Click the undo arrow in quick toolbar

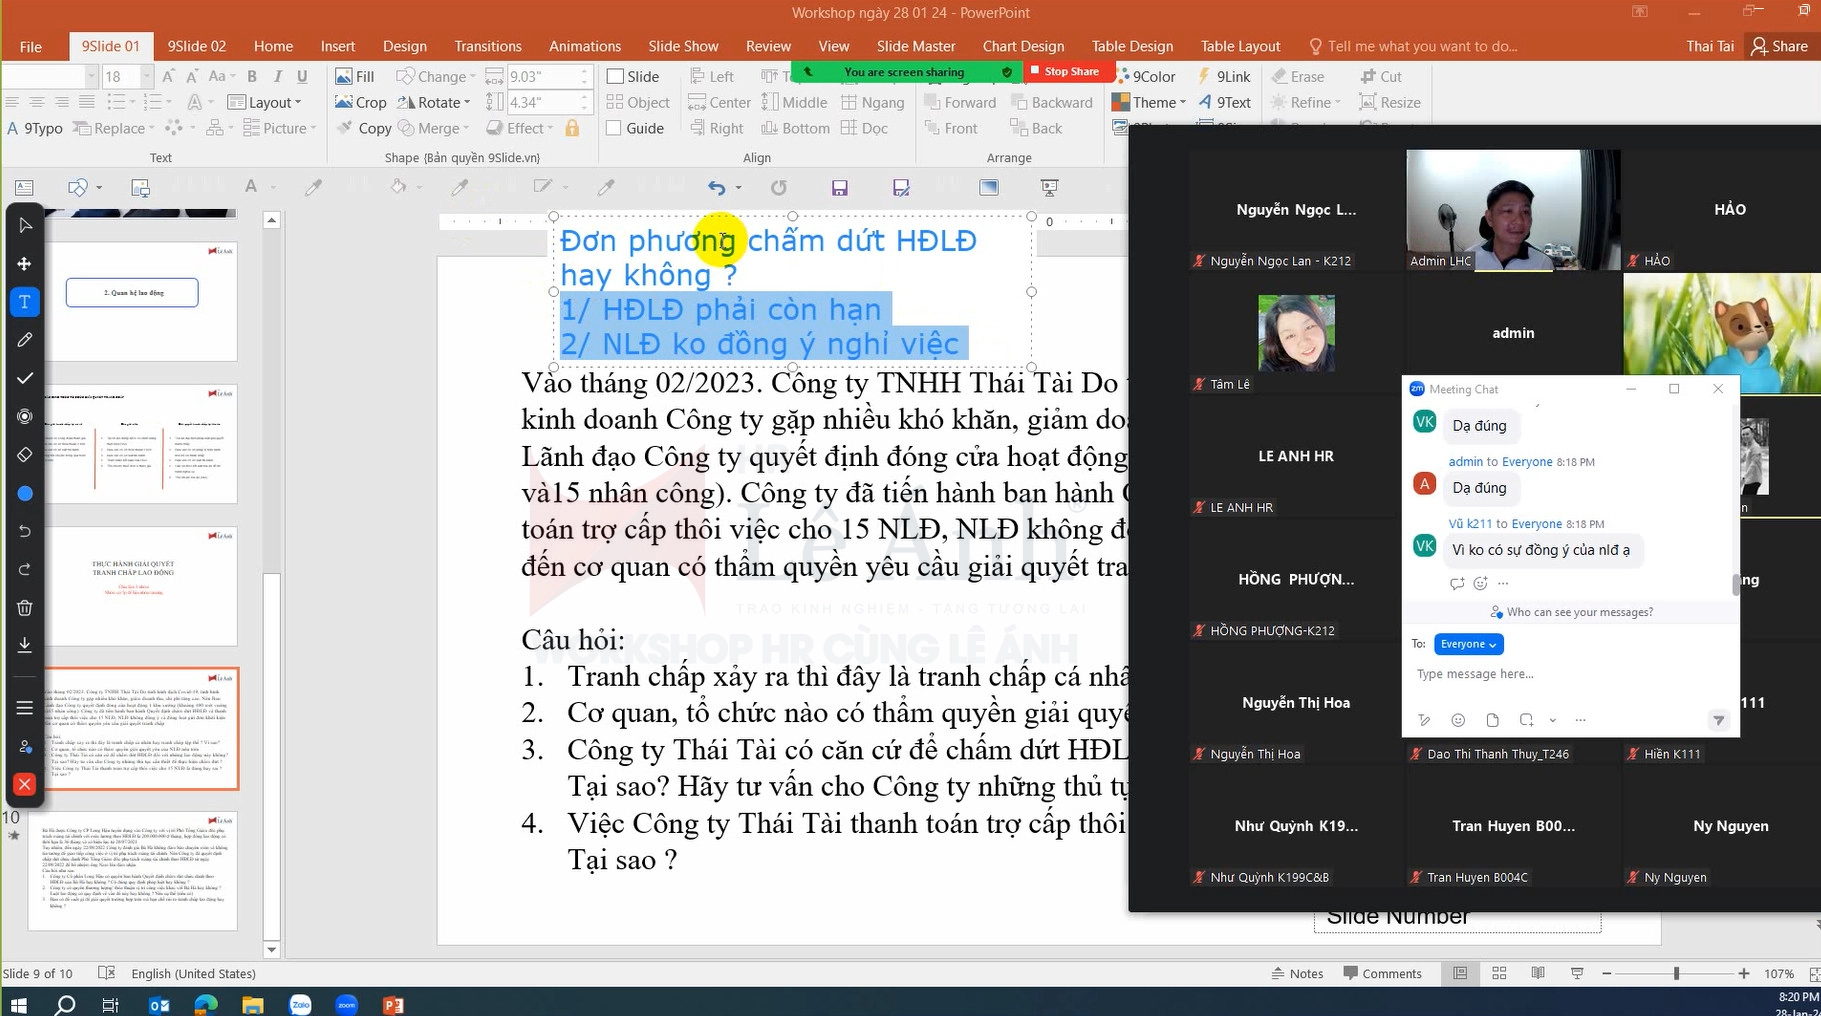[716, 188]
